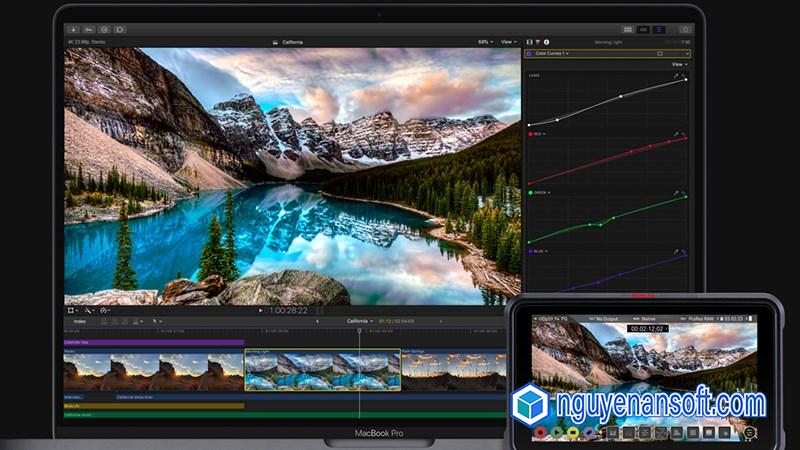The width and height of the screenshot is (800, 450).
Task: Toggle the inspector panel button at top right
Action: click(659, 30)
